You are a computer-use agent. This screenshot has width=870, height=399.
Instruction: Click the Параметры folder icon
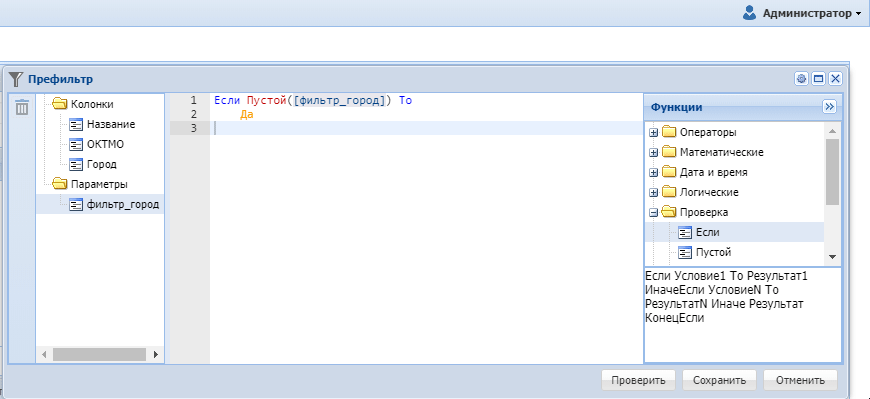59,184
